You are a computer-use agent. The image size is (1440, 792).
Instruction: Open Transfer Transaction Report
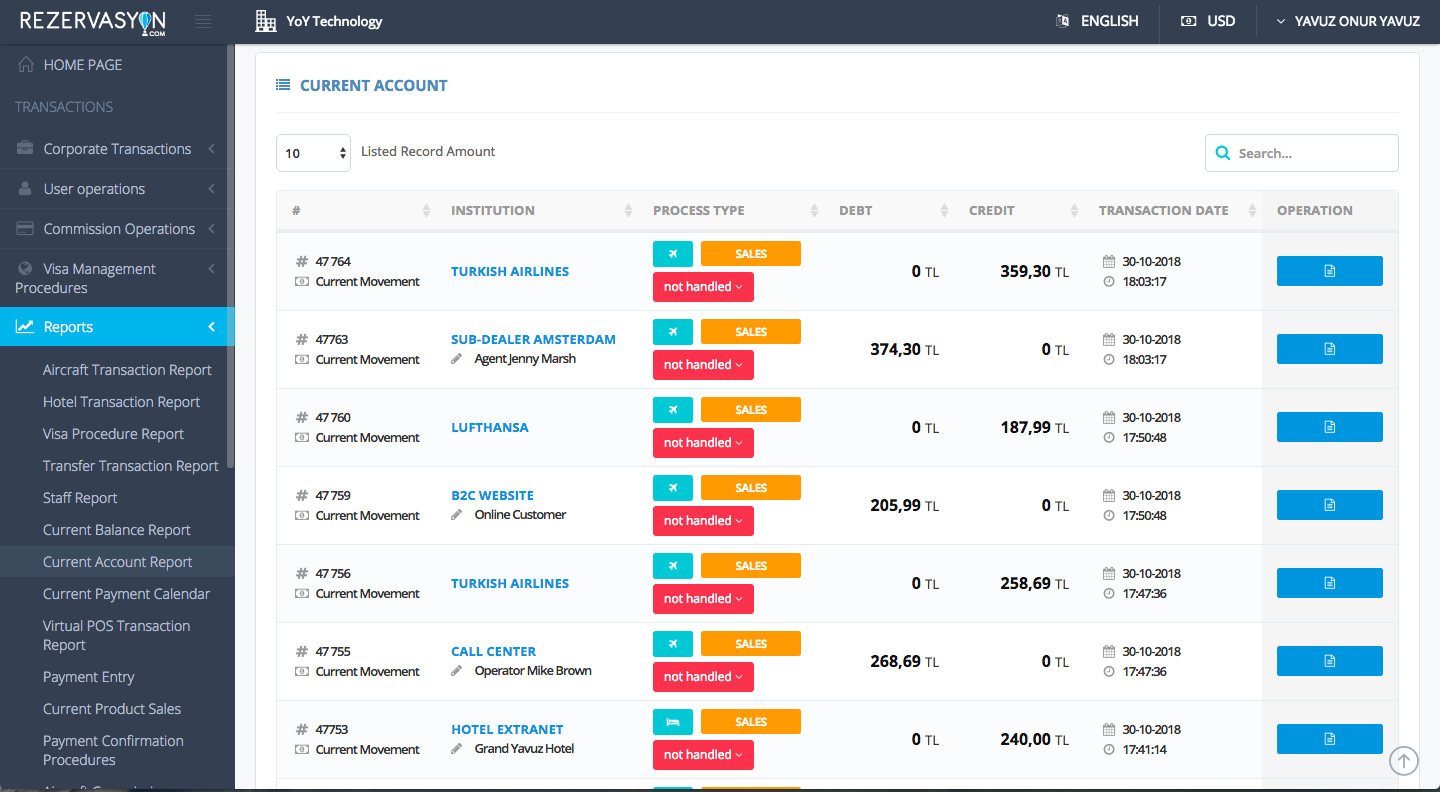[131, 466]
